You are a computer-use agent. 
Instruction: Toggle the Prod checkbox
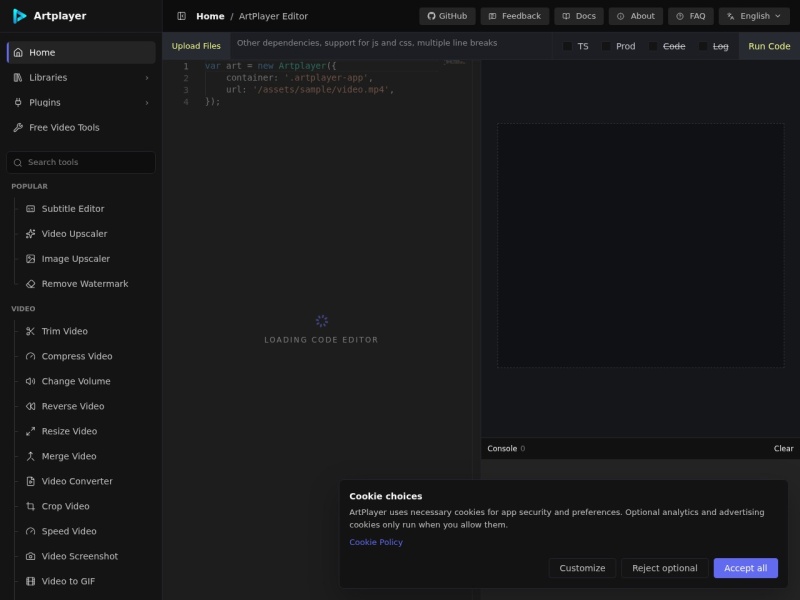click(x=606, y=46)
